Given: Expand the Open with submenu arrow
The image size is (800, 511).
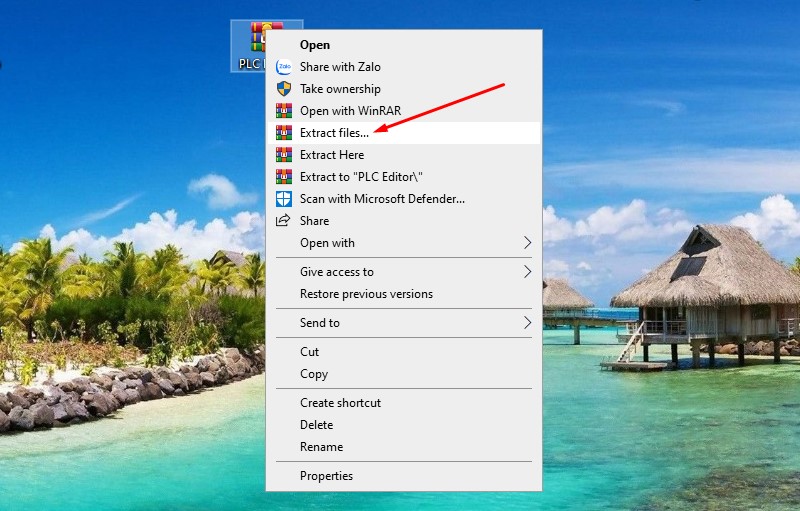Looking at the screenshot, I should 528,243.
